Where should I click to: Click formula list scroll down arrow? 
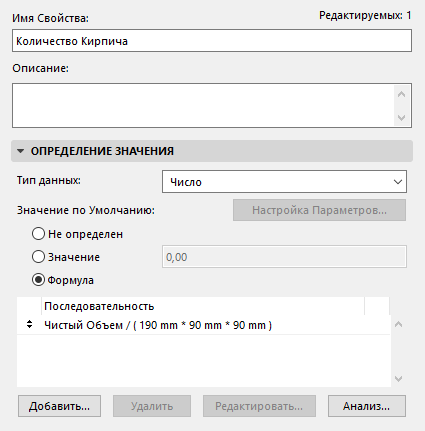(398, 379)
